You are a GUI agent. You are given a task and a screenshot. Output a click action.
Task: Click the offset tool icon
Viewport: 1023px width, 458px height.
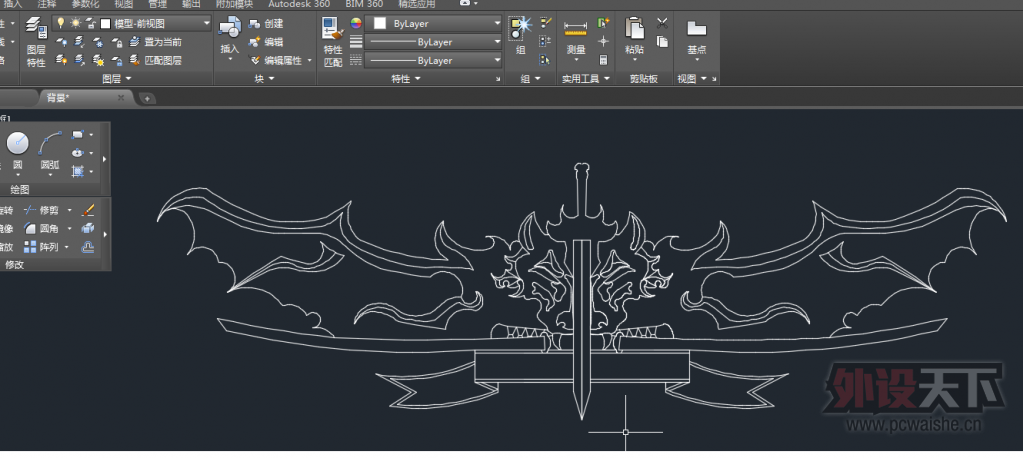click(87, 247)
